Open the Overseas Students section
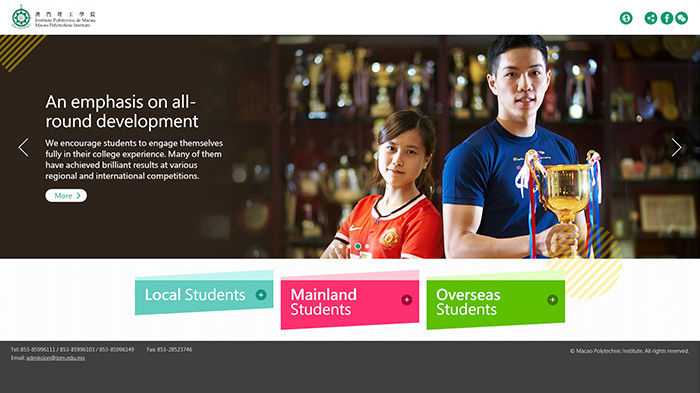 click(496, 300)
